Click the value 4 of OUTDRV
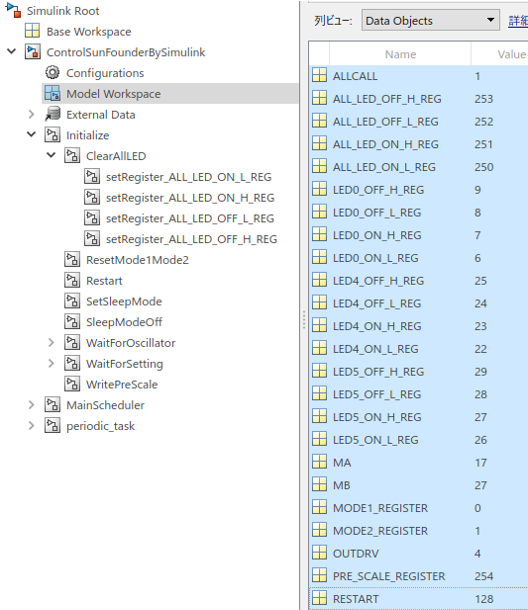This screenshot has height=610, width=528. click(477, 553)
